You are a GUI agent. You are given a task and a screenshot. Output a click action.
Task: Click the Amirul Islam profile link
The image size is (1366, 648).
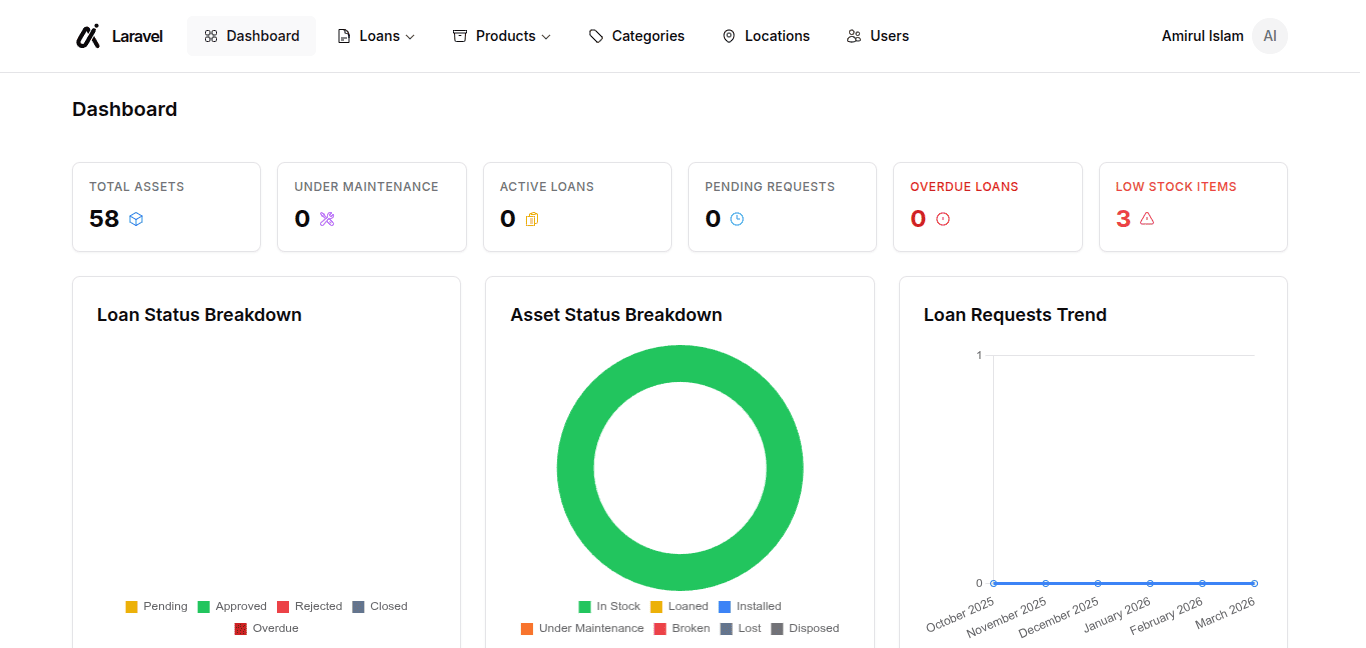1202,36
